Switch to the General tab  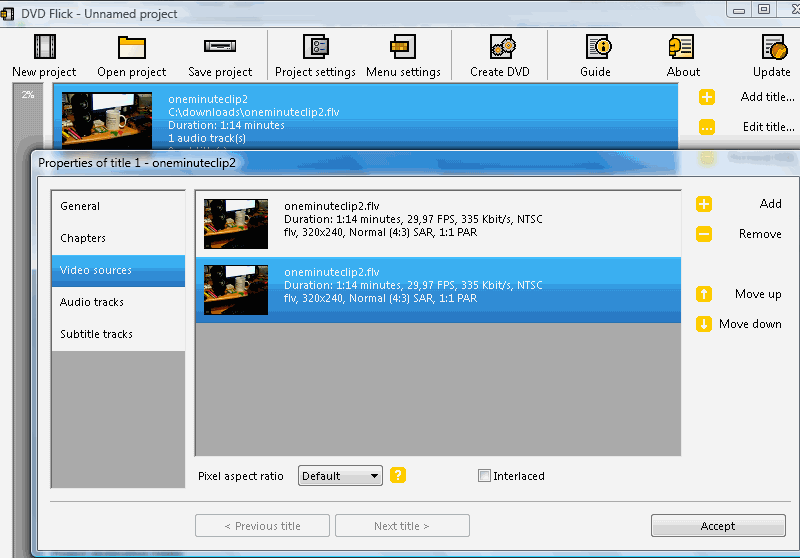118,207
